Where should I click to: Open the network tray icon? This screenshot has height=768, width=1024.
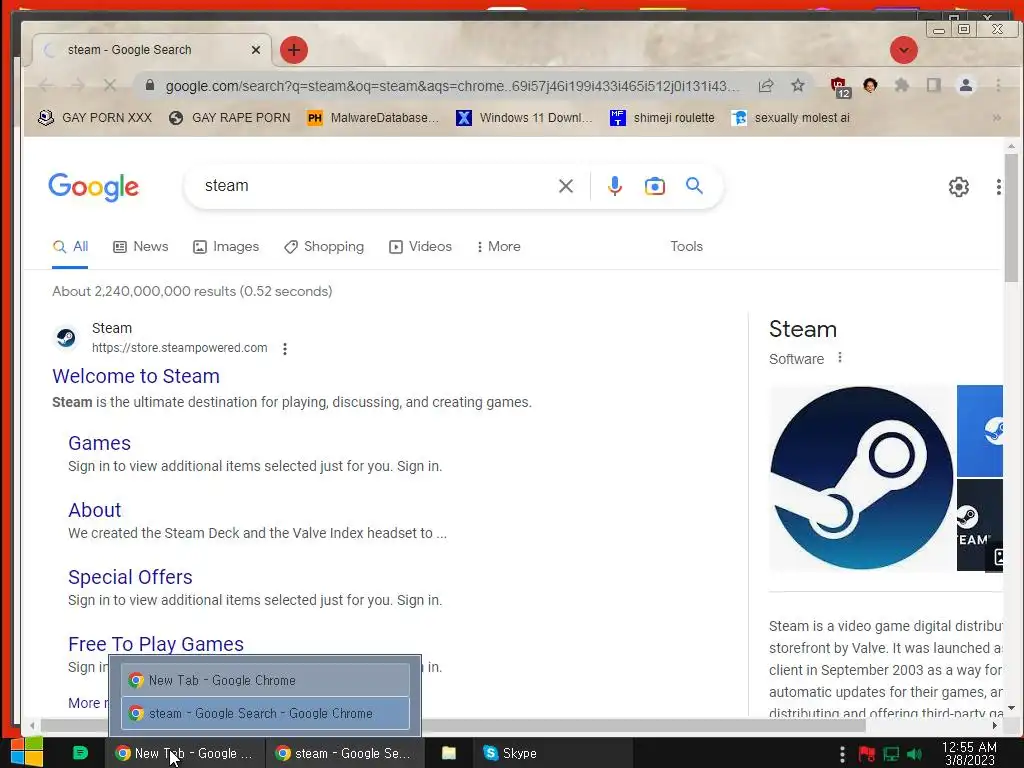coord(891,754)
